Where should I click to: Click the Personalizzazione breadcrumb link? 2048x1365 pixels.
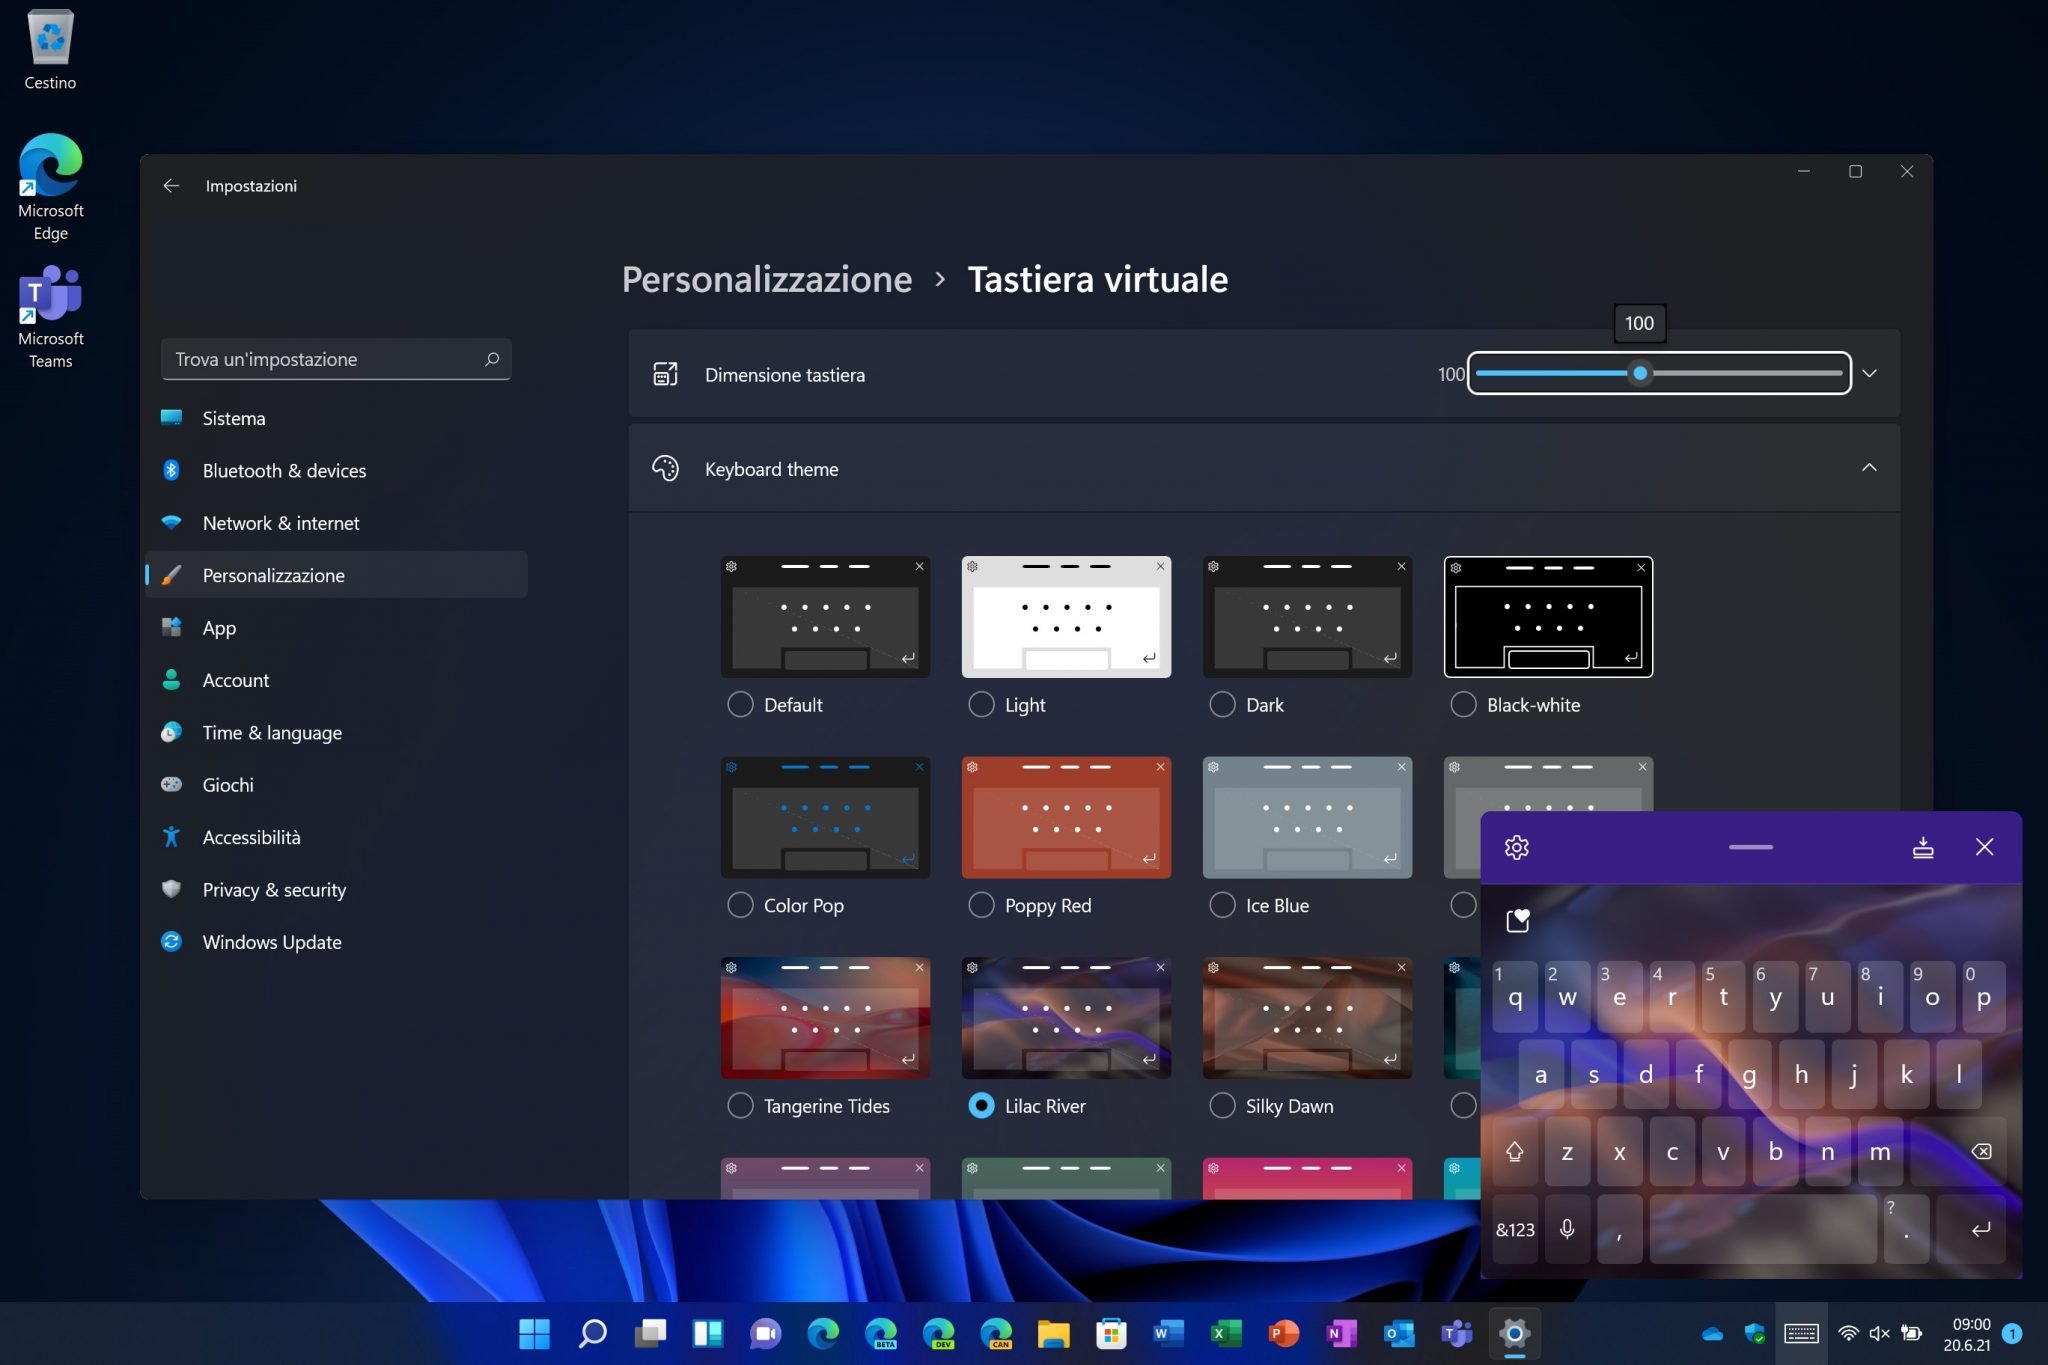pyautogui.click(x=766, y=279)
